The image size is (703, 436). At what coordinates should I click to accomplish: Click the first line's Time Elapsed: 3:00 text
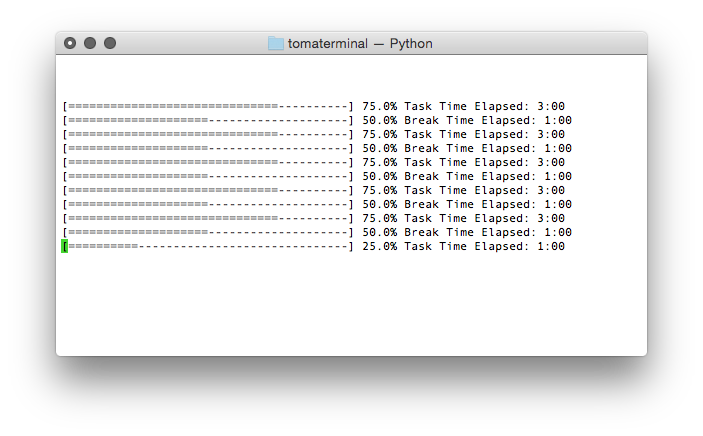(502, 106)
